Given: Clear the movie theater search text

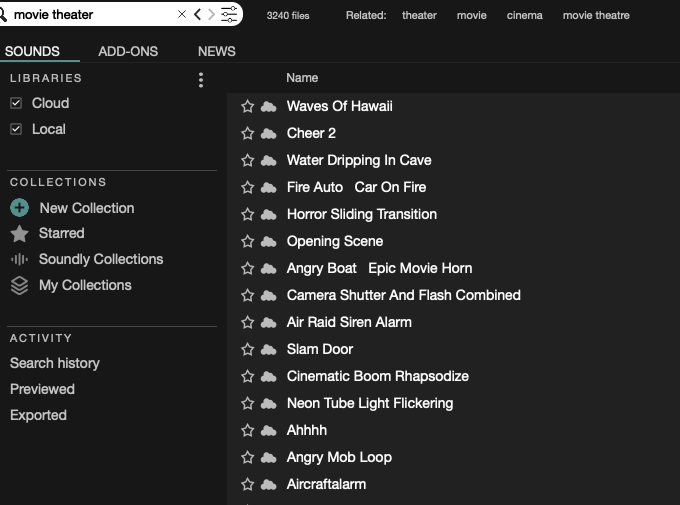Looking at the screenshot, I should pyautogui.click(x=182, y=14).
